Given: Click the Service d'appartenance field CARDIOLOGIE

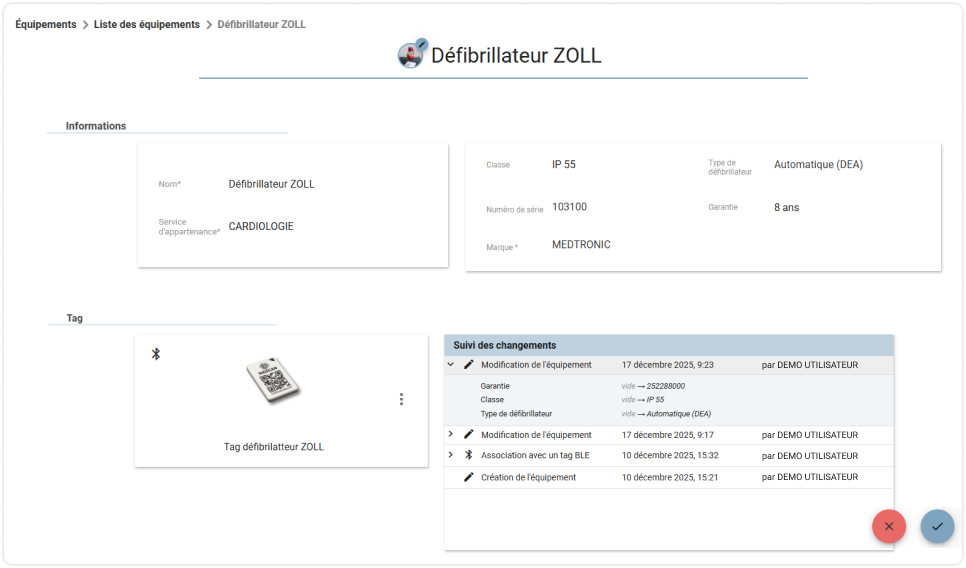Looking at the screenshot, I should [261, 226].
